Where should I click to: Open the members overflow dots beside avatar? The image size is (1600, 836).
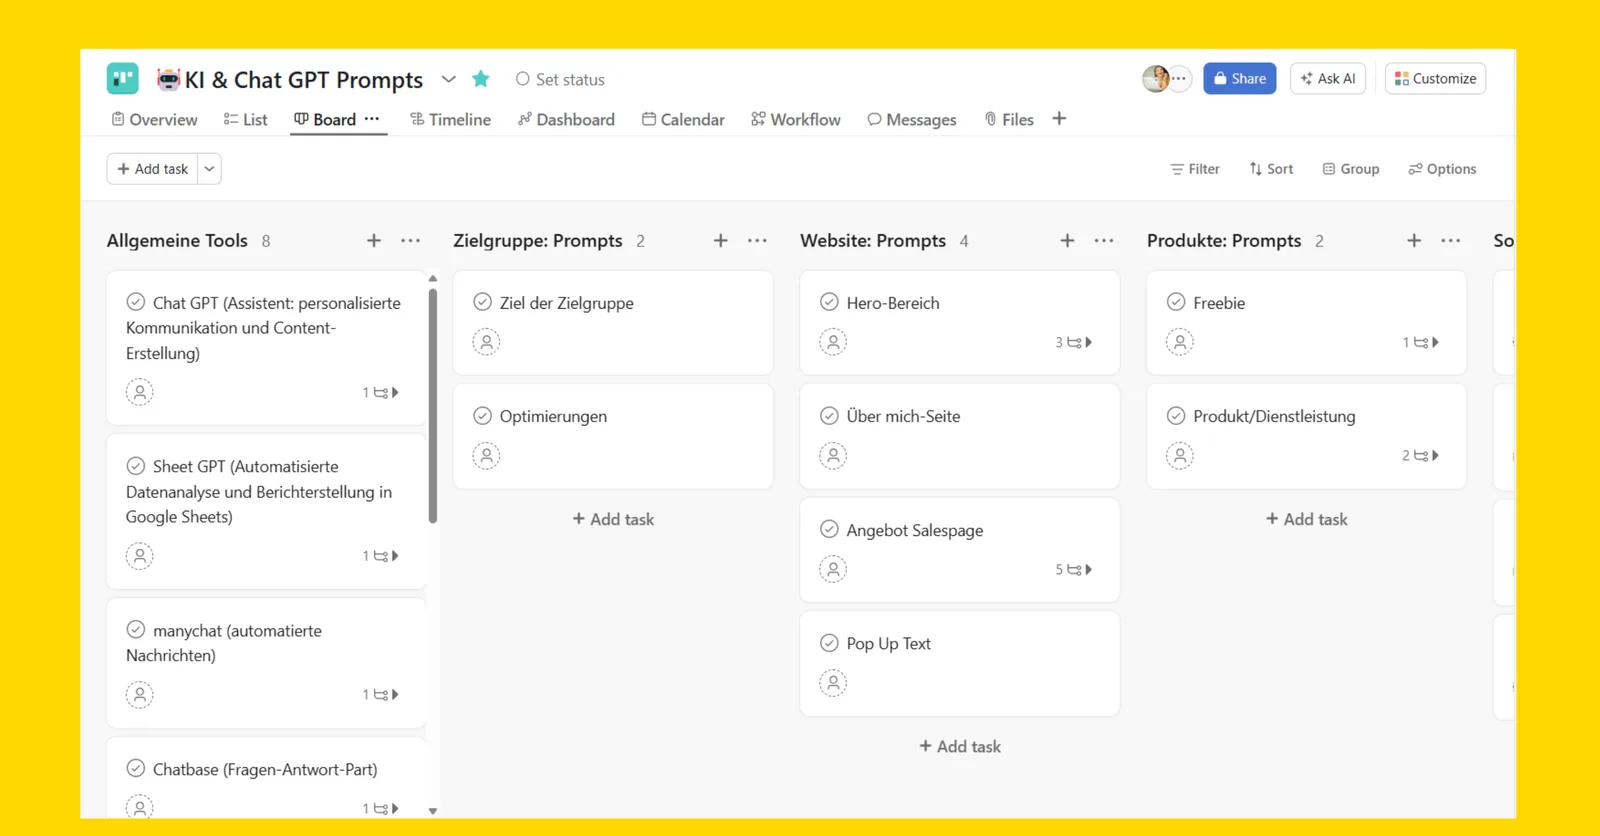pyautogui.click(x=1180, y=78)
